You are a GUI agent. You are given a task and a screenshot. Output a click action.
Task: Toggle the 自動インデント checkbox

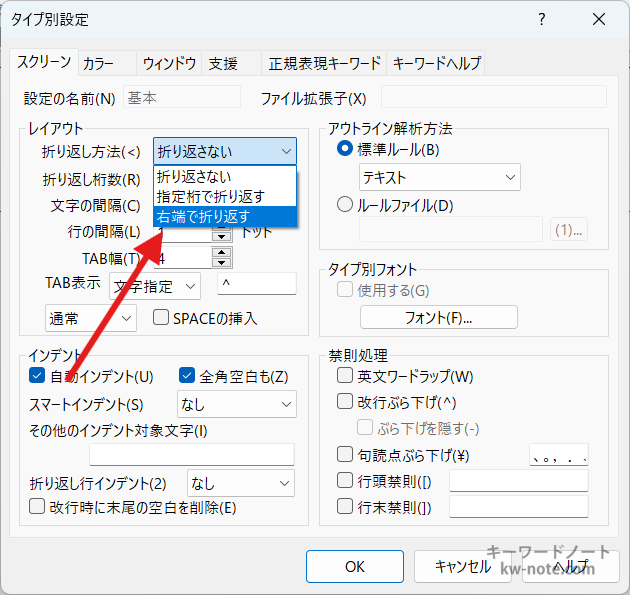click(37, 376)
